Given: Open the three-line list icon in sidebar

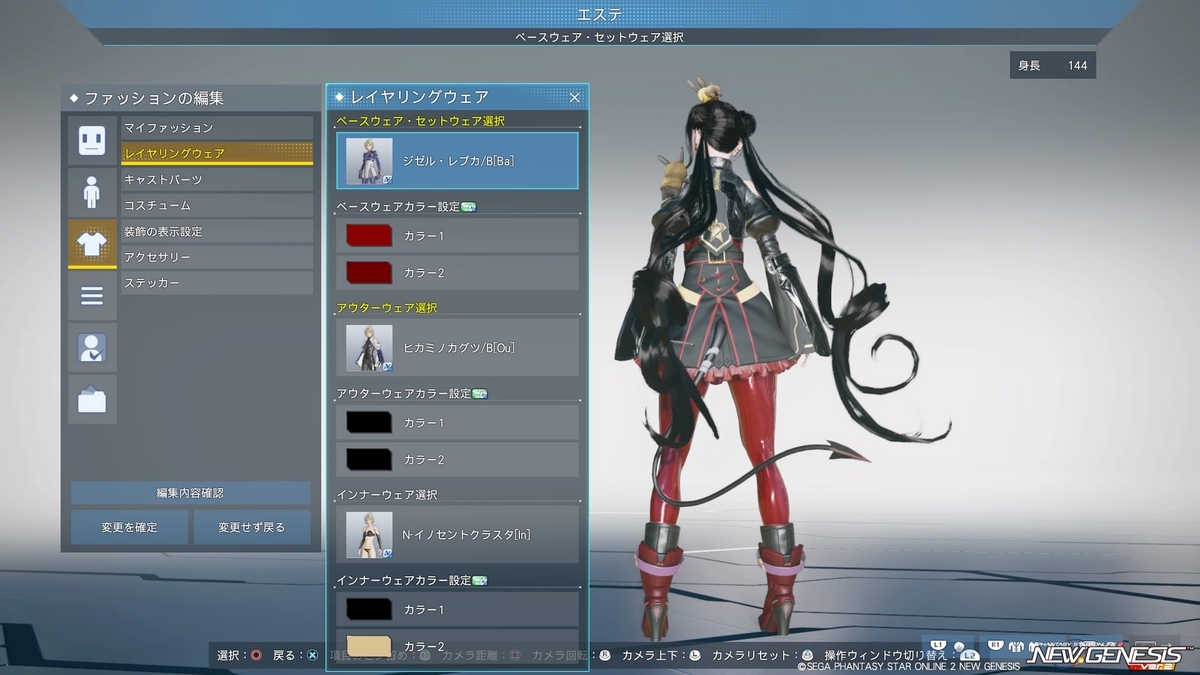Looking at the screenshot, I should 92,296.
